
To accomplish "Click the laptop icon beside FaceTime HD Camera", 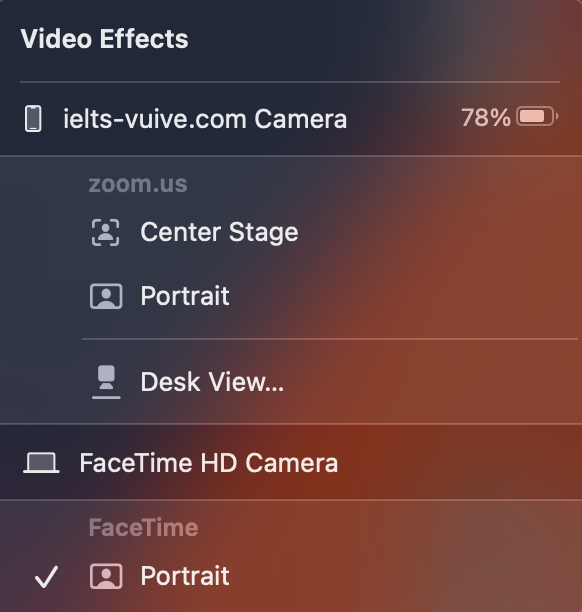I will pos(41,463).
